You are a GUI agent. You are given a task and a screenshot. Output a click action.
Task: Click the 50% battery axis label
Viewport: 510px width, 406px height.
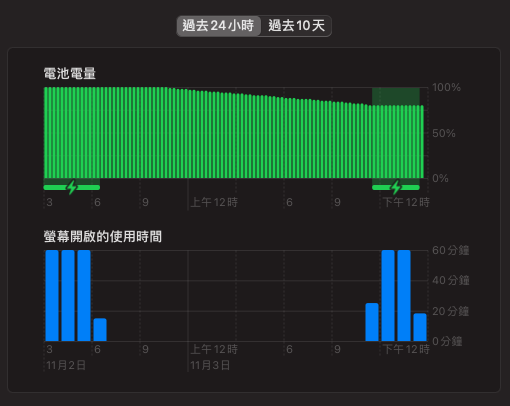pyautogui.click(x=444, y=133)
